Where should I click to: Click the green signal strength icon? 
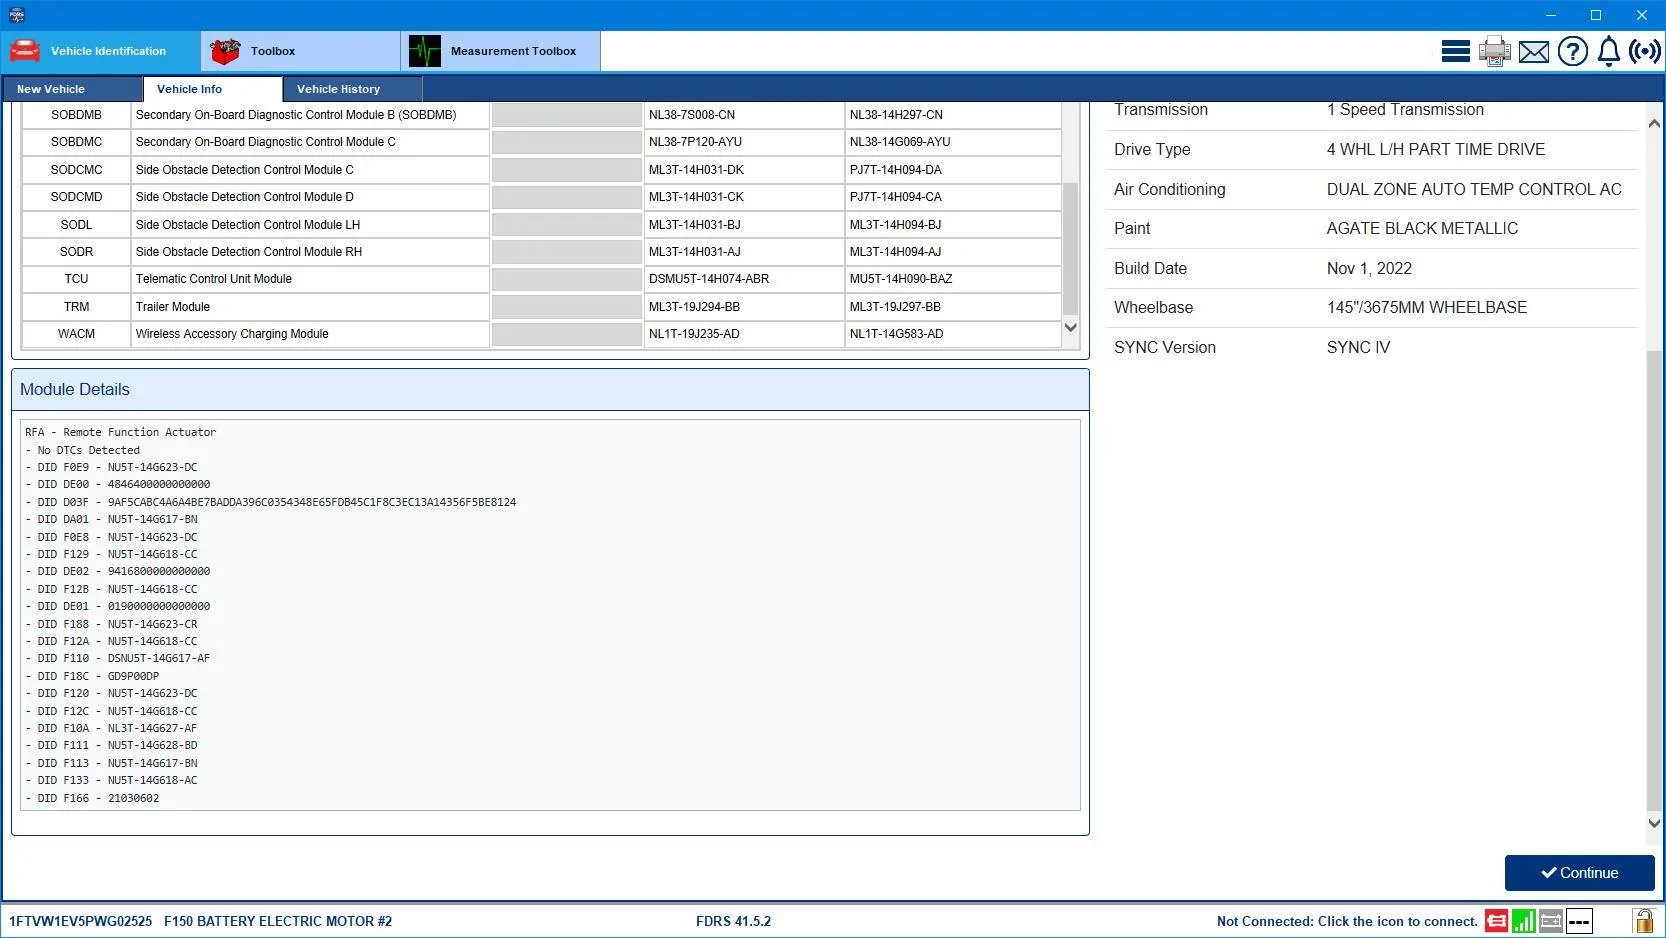pos(1523,921)
